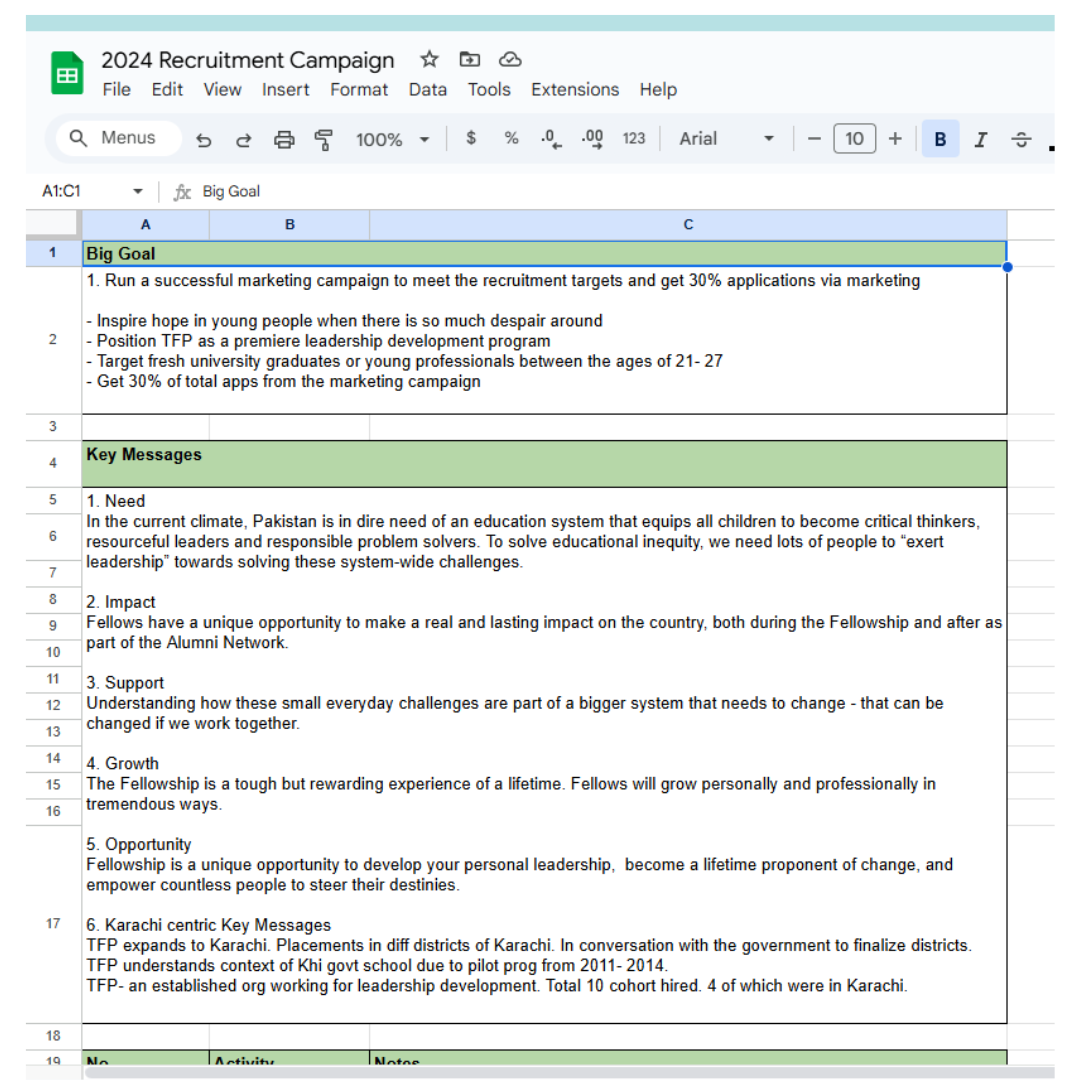Image resolution: width=1080 pixels, height=1080 pixels.
Task: Select row 18 header
Action: point(53,1036)
